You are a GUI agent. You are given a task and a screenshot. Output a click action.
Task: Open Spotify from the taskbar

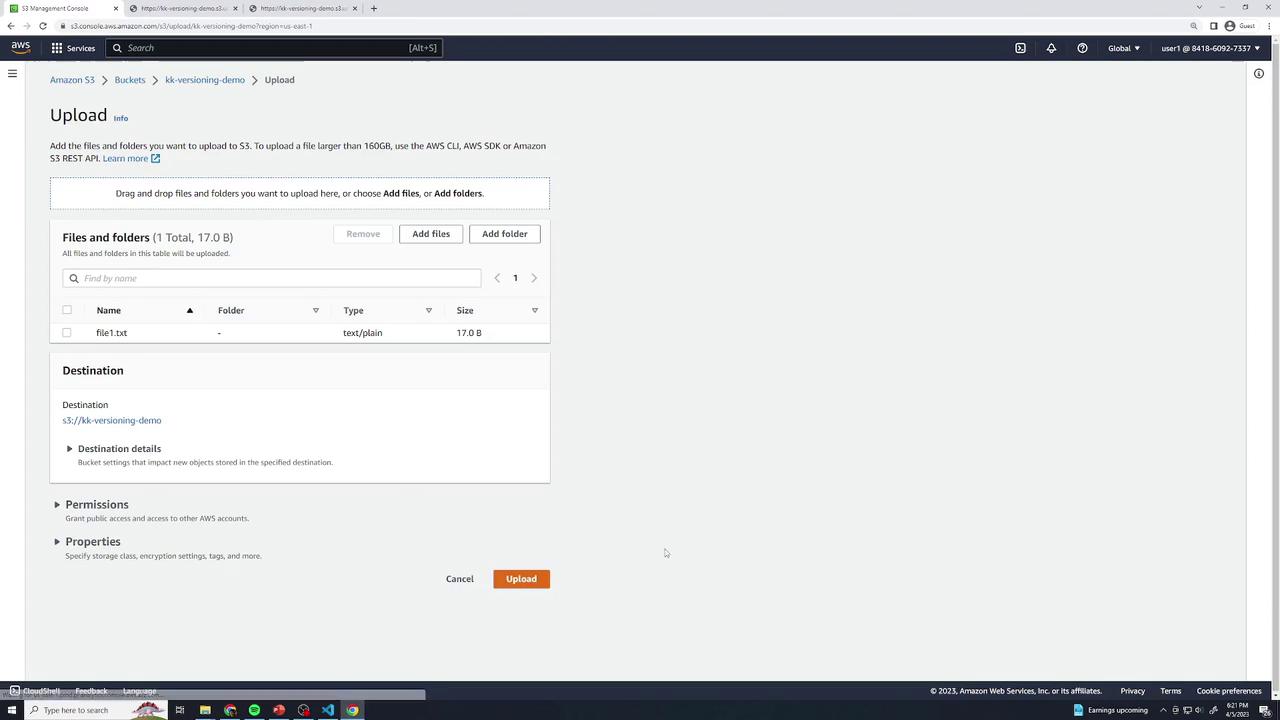pyautogui.click(x=254, y=710)
